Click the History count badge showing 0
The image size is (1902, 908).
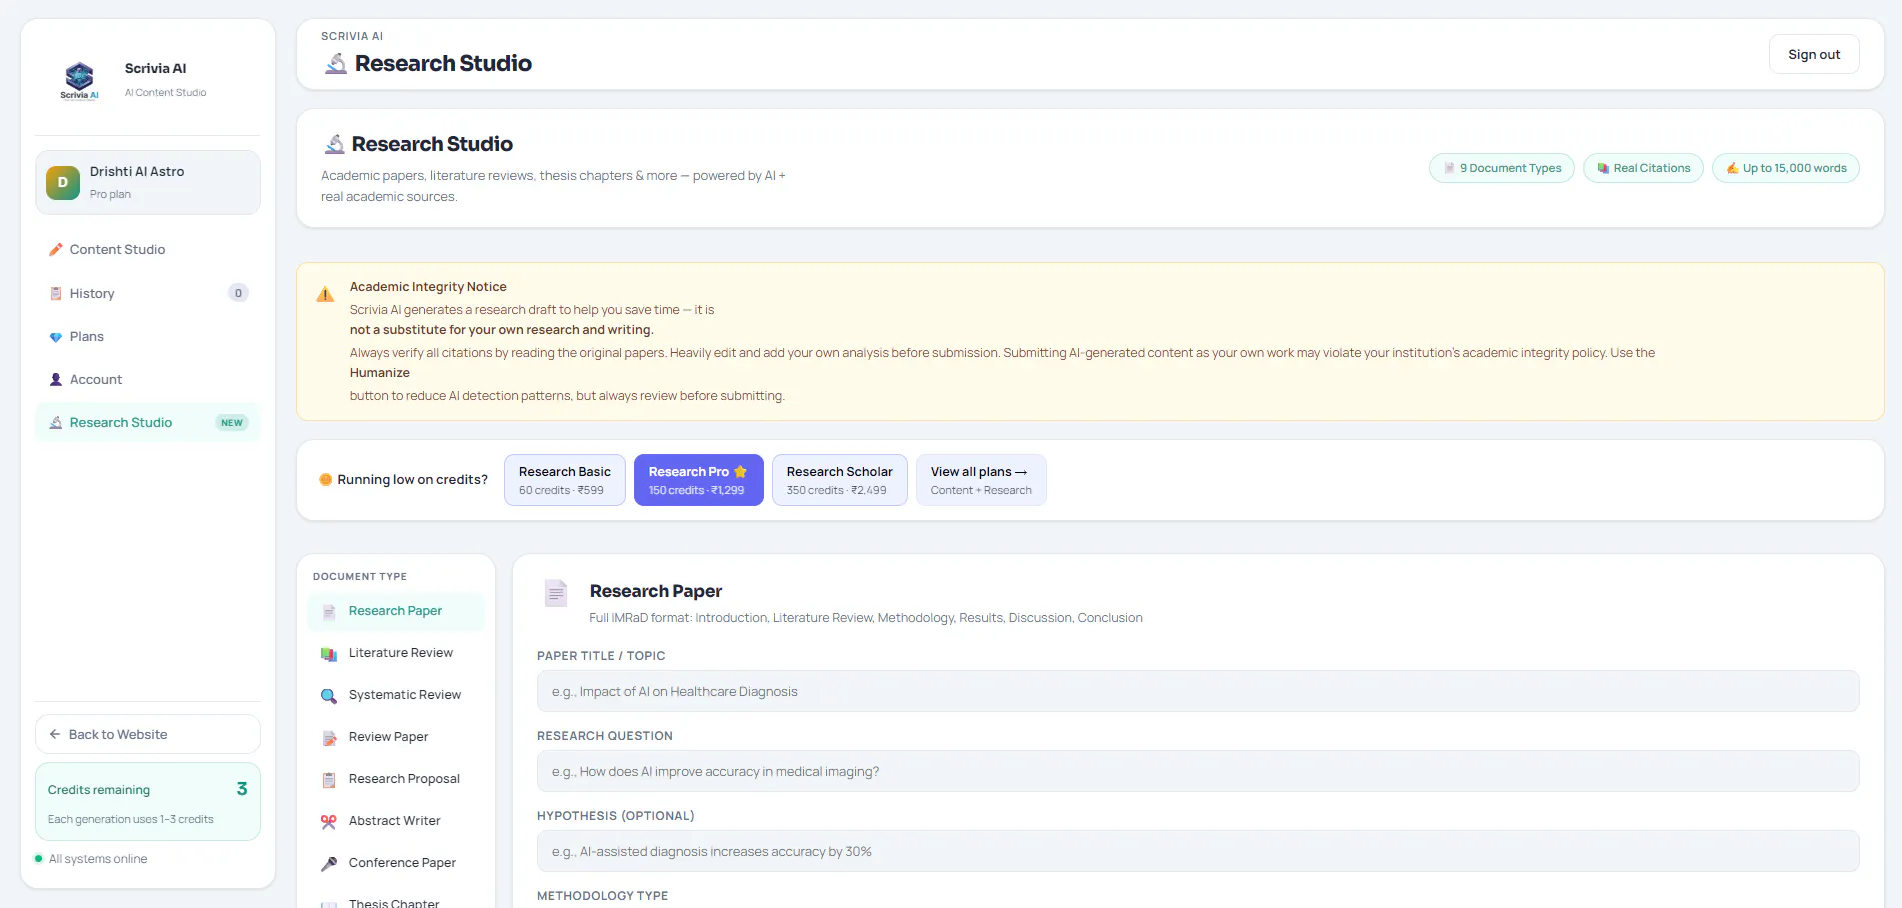[x=238, y=294]
